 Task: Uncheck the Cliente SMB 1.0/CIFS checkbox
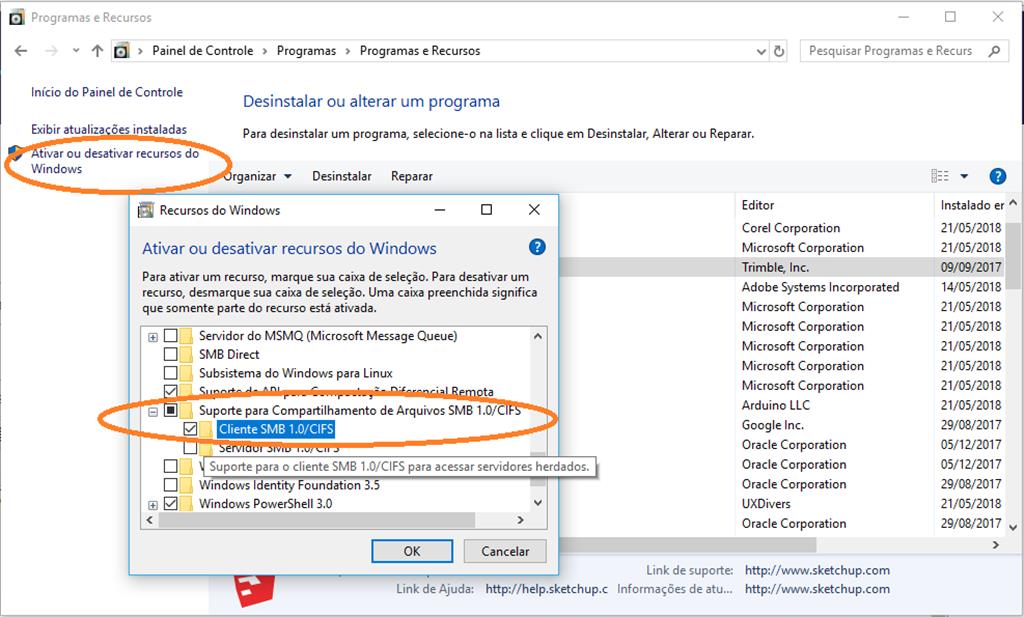coord(190,429)
